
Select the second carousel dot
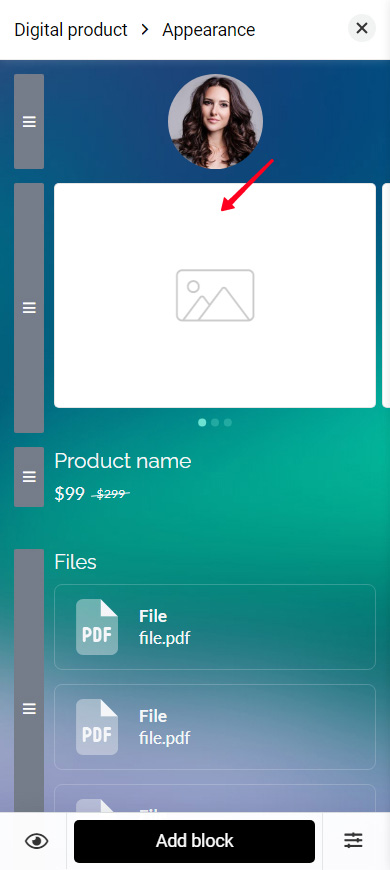tap(215, 423)
